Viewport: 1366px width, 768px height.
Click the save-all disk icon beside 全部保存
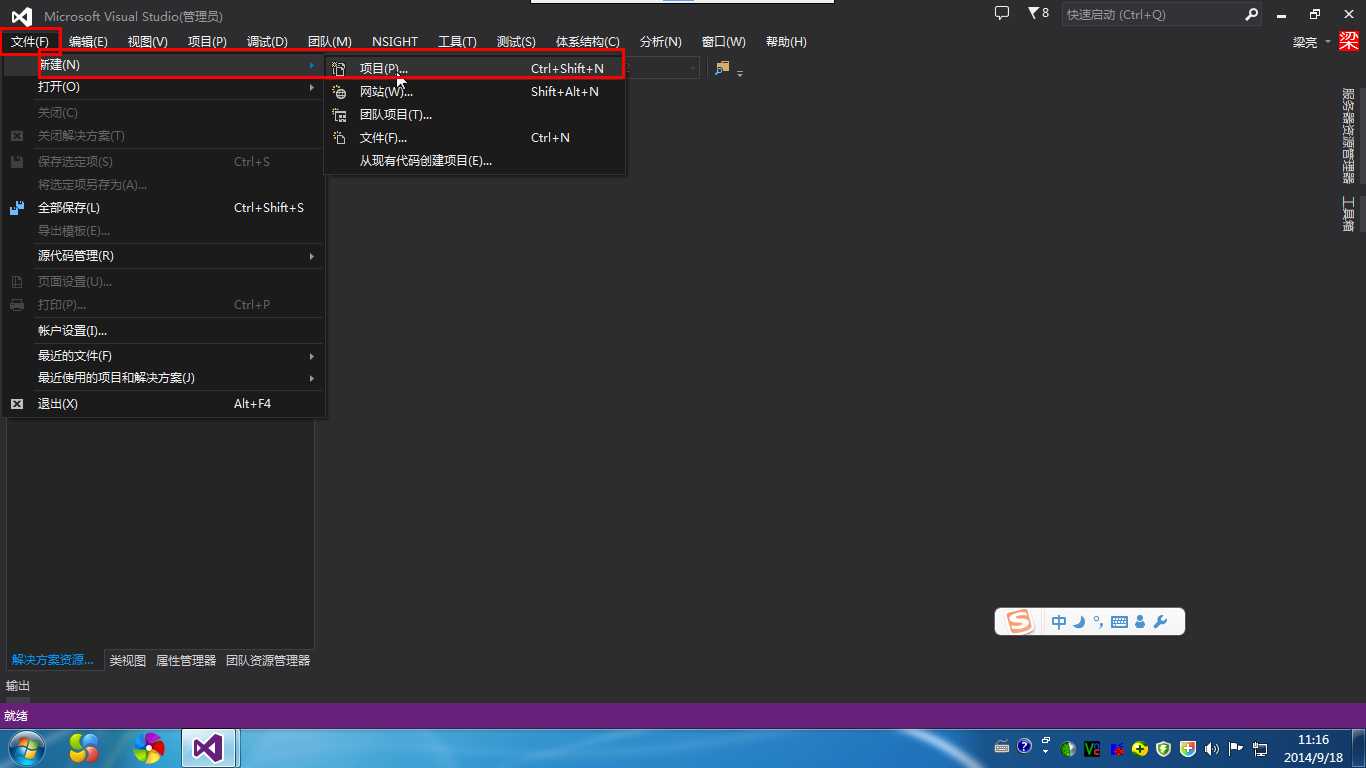(17, 208)
